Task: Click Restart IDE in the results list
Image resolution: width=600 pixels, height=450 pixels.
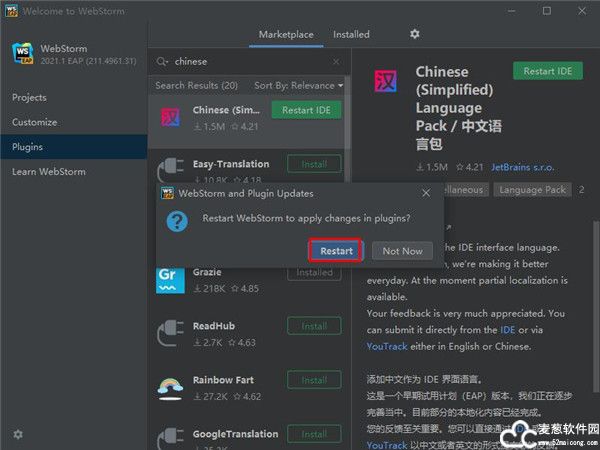Action: (x=306, y=110)
